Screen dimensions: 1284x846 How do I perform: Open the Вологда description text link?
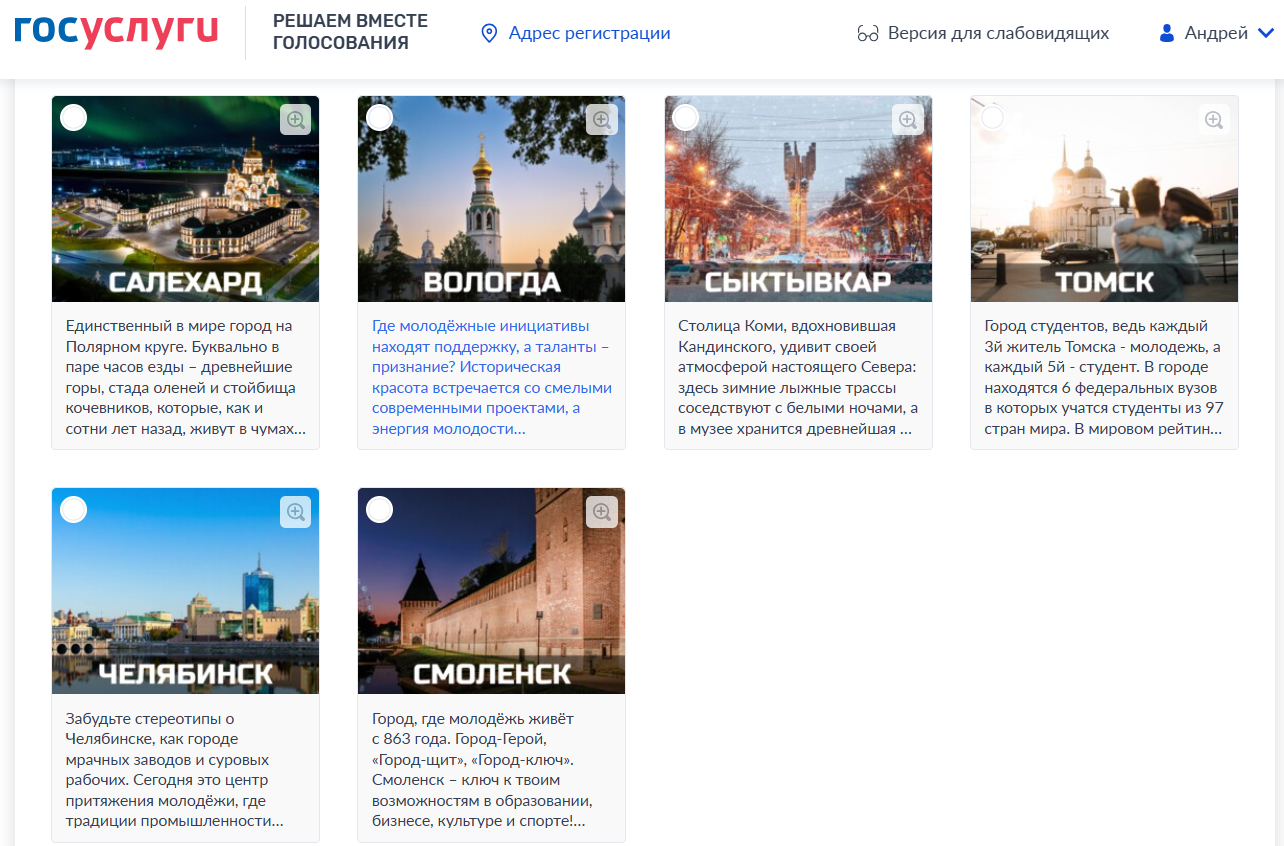tap(490, 377)
